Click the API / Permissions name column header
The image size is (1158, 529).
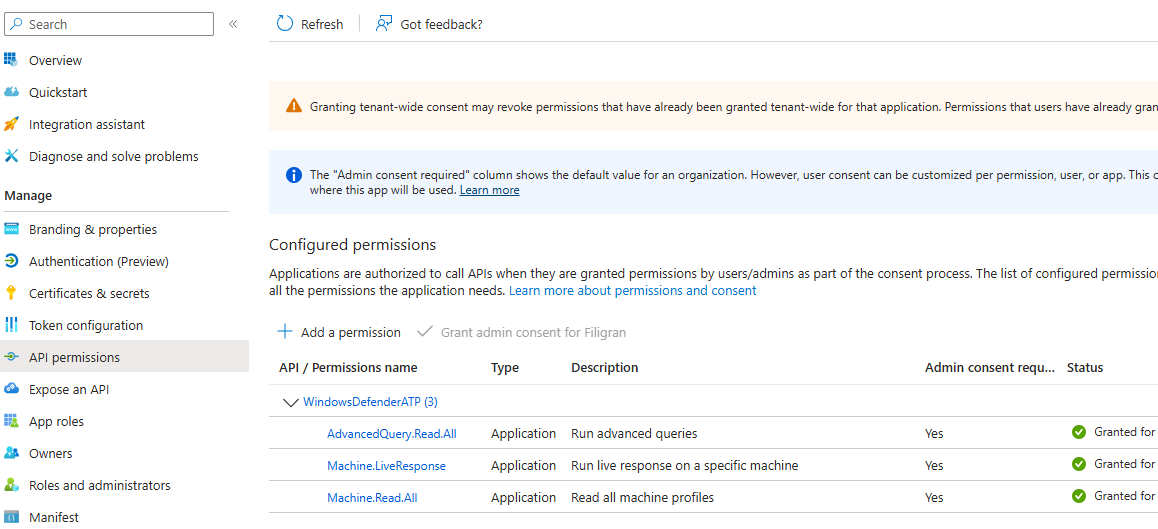349,367
